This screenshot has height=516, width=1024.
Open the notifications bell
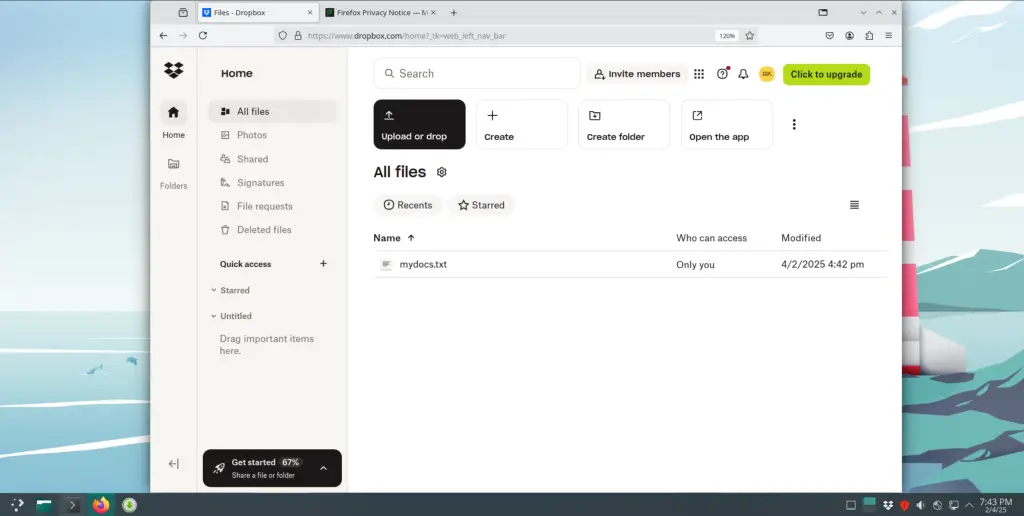click(x=743, y=74)
